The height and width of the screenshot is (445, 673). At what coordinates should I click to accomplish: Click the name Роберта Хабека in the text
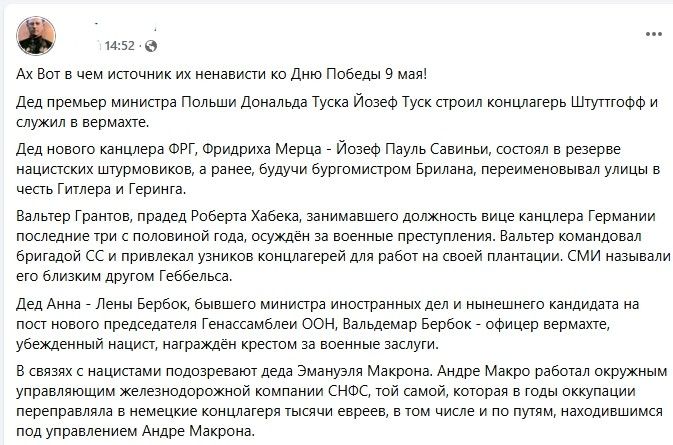pyautogui.click(x=244, y=215)
